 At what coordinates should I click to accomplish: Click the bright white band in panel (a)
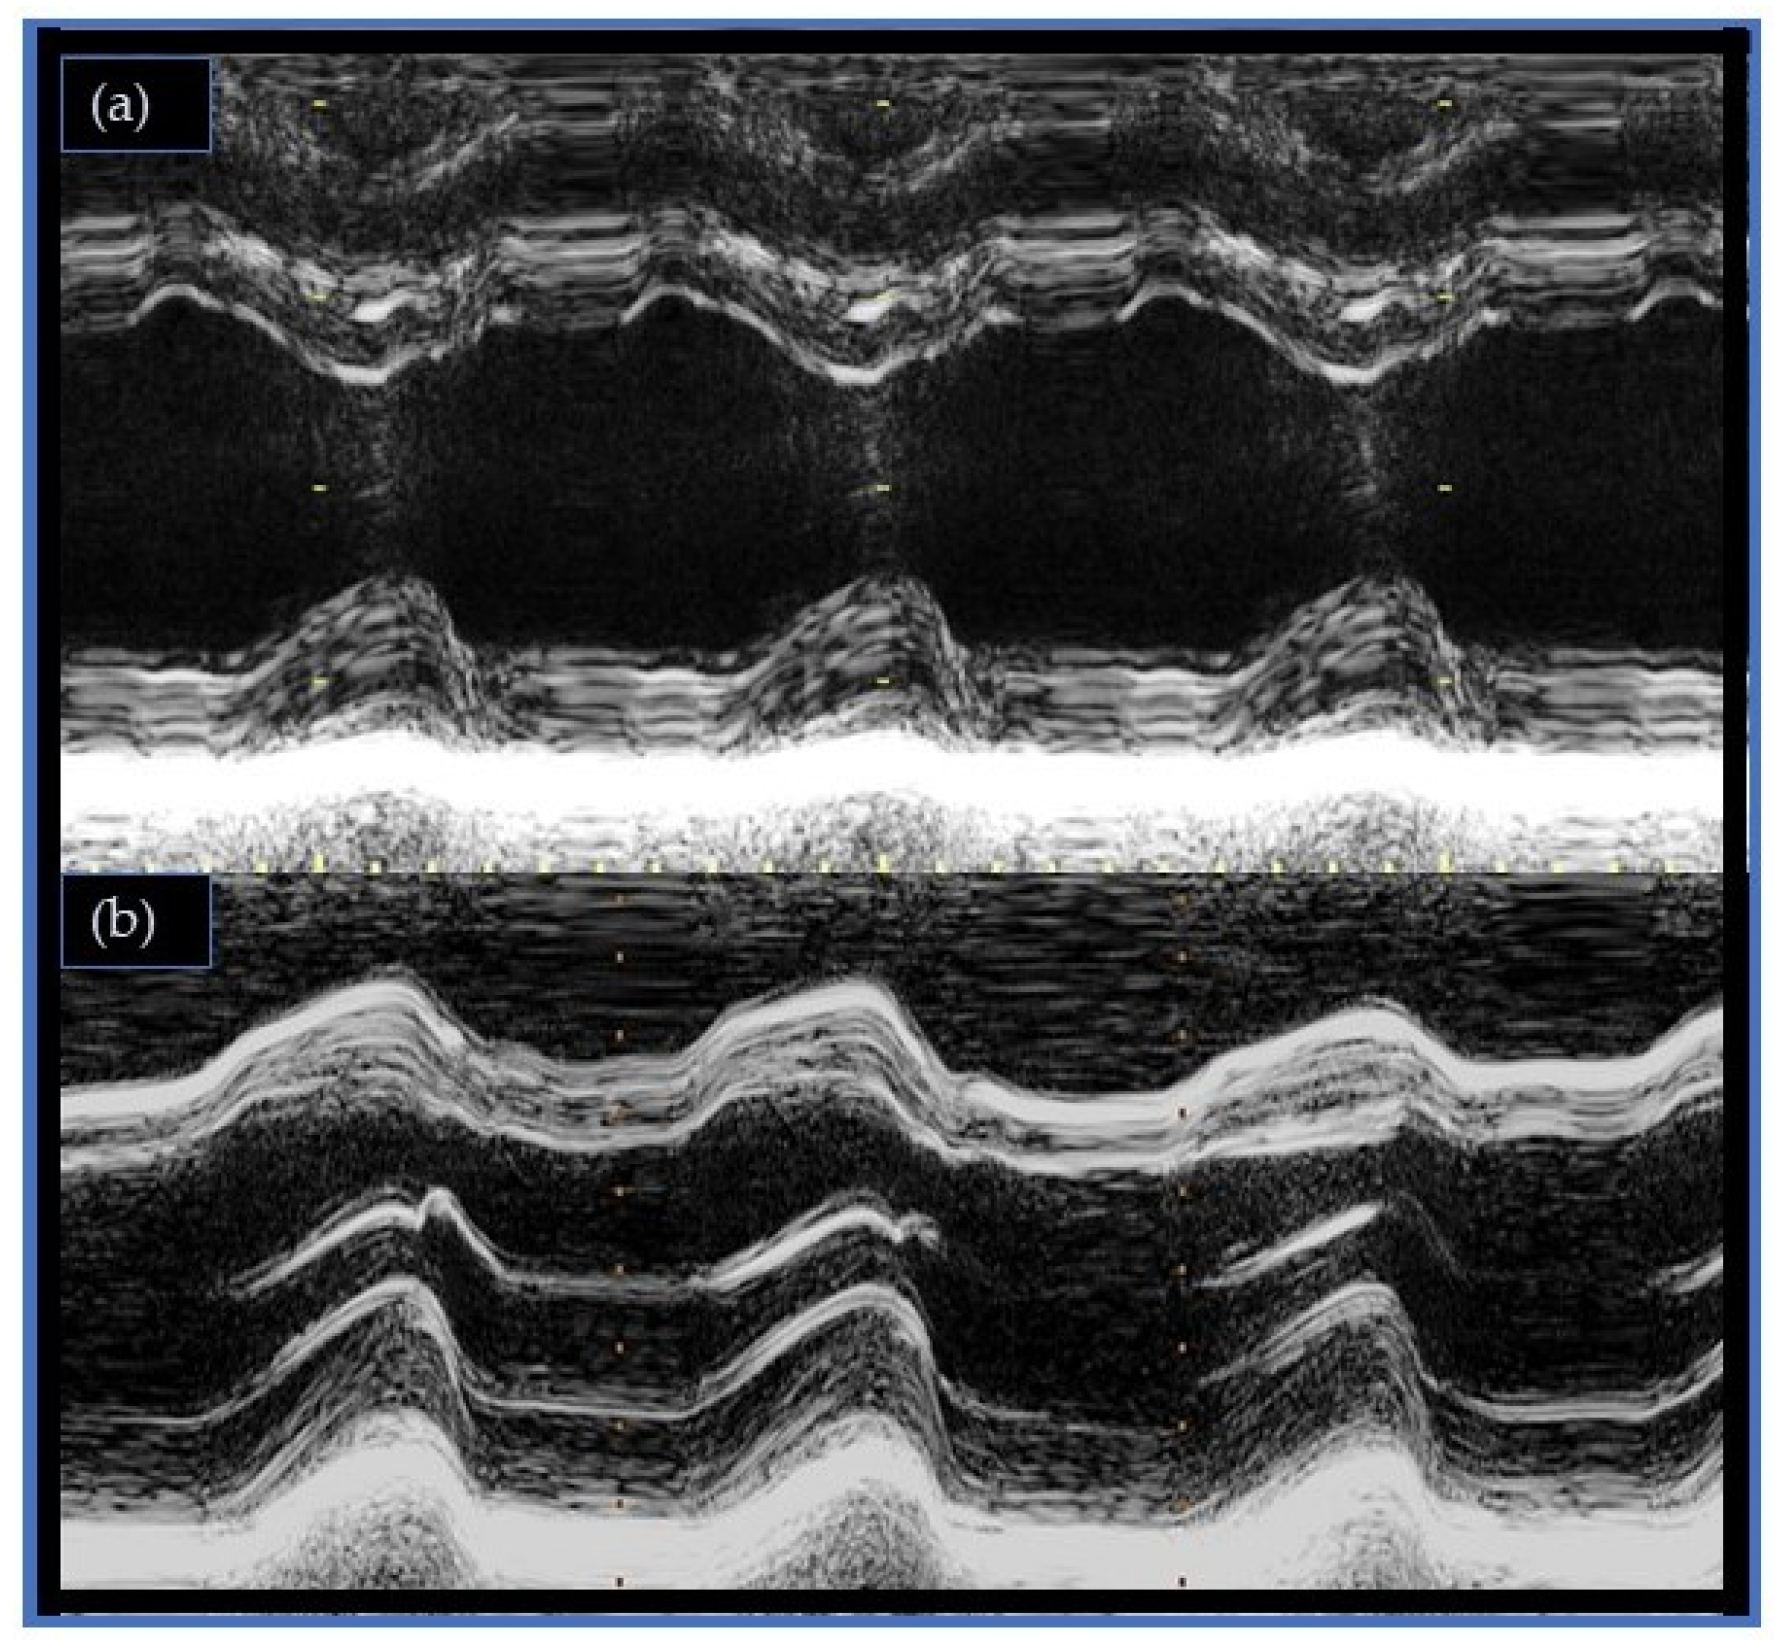pos(890,783)
